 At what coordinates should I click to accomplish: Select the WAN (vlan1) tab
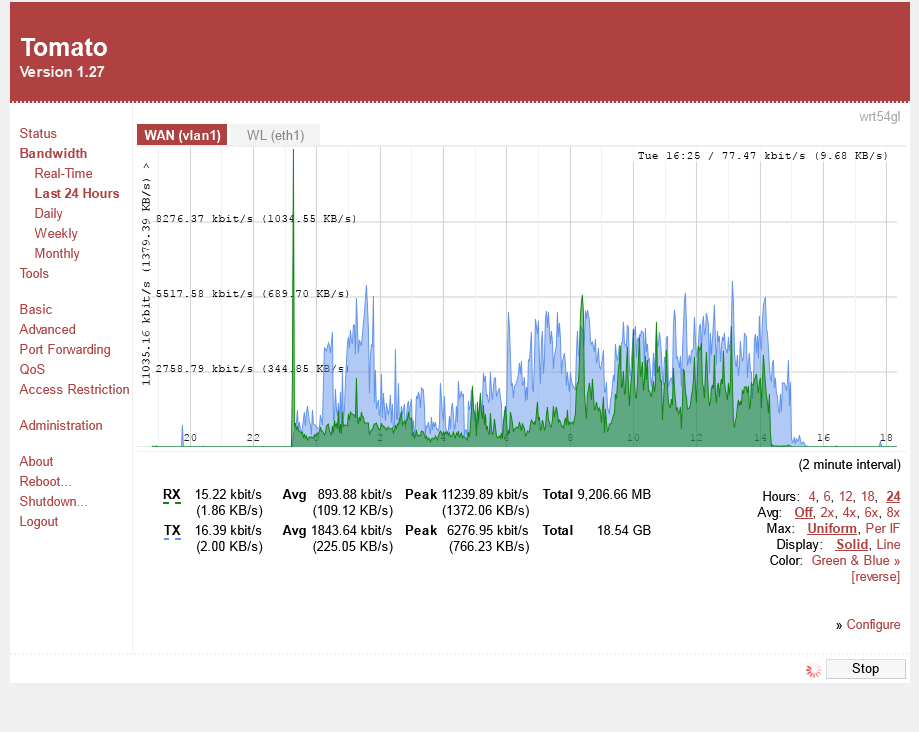(182, 135)
